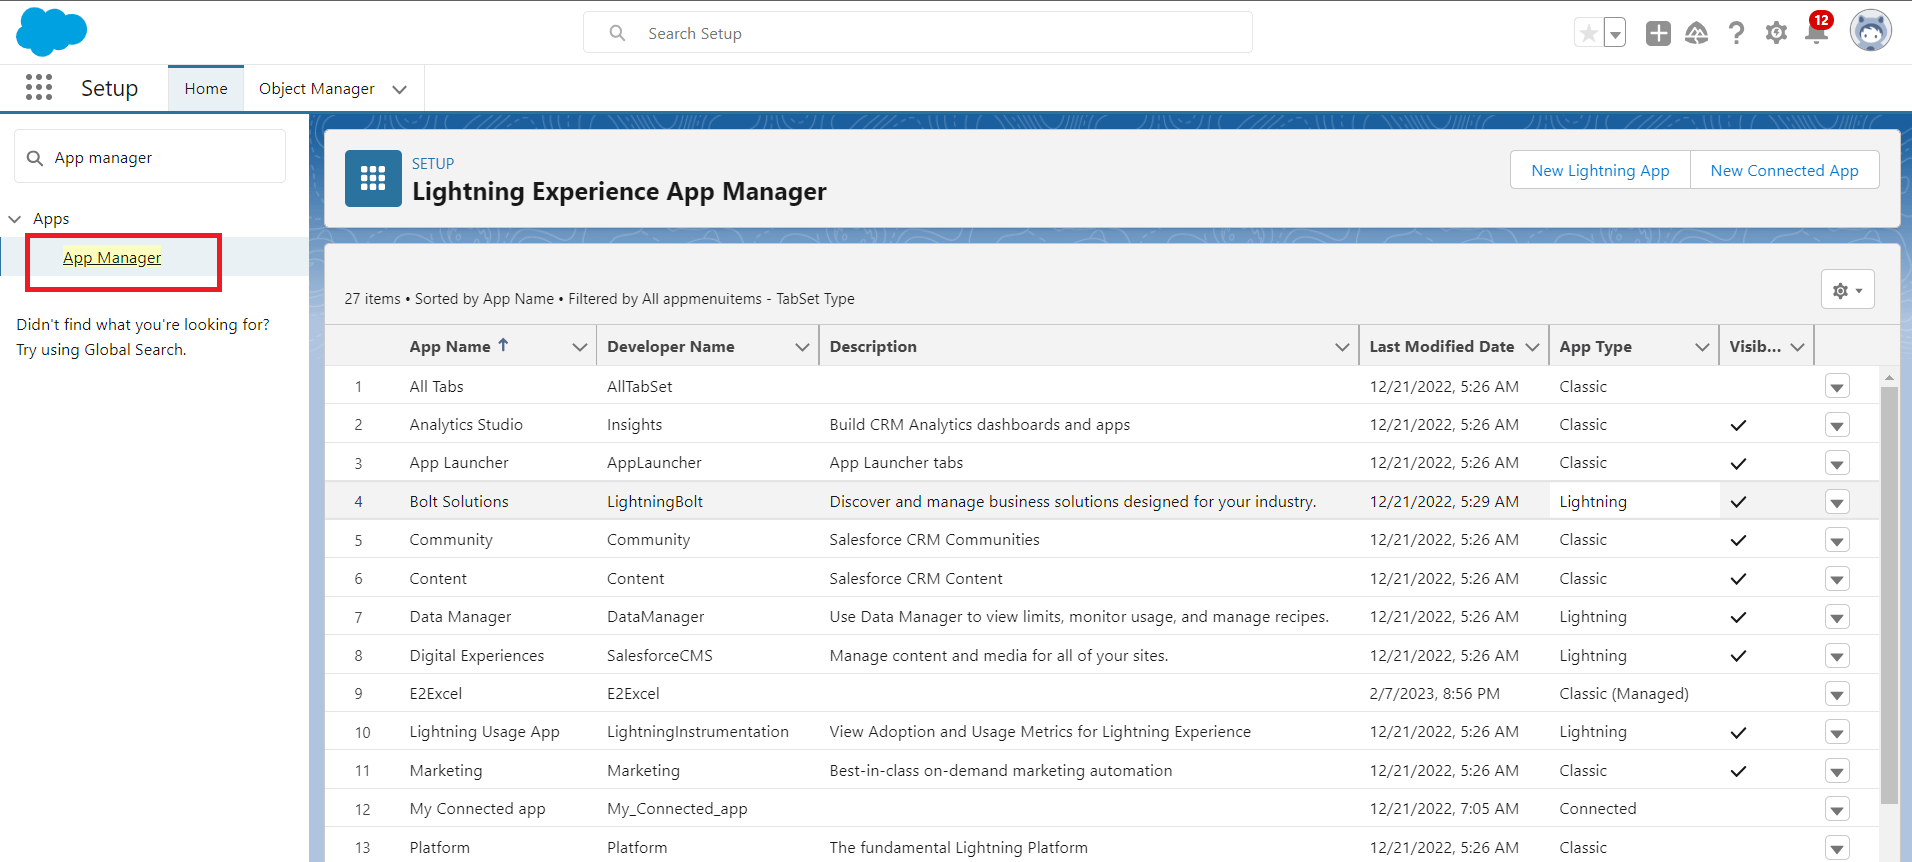Click the visible checkmark for Lightning Usage App

coord(1738,732)
